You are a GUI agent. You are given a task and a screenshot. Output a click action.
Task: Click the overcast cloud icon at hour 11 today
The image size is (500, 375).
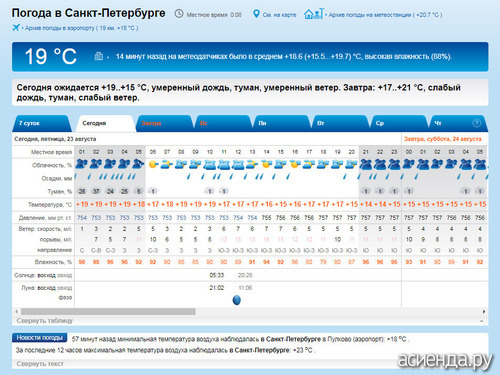tap(224, 164)
